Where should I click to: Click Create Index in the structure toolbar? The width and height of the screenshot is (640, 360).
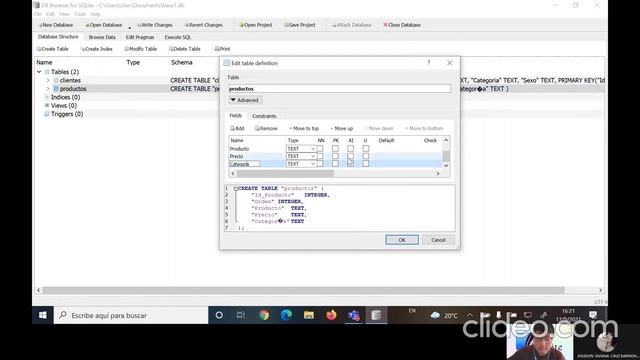point(96,49)
